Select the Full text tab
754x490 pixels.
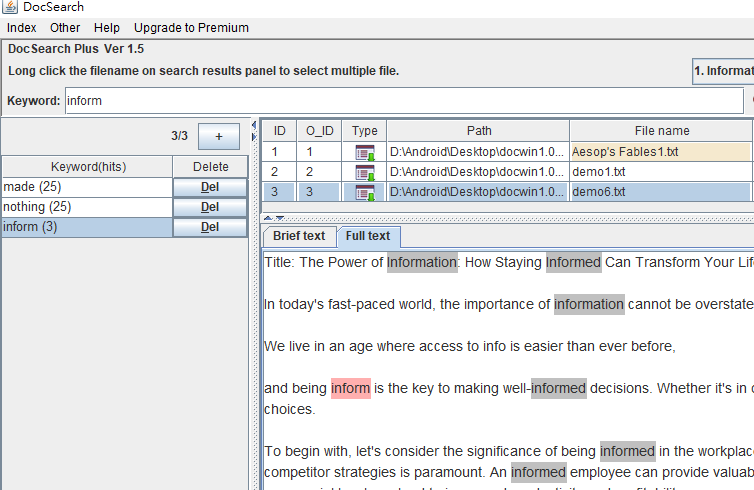368,236
